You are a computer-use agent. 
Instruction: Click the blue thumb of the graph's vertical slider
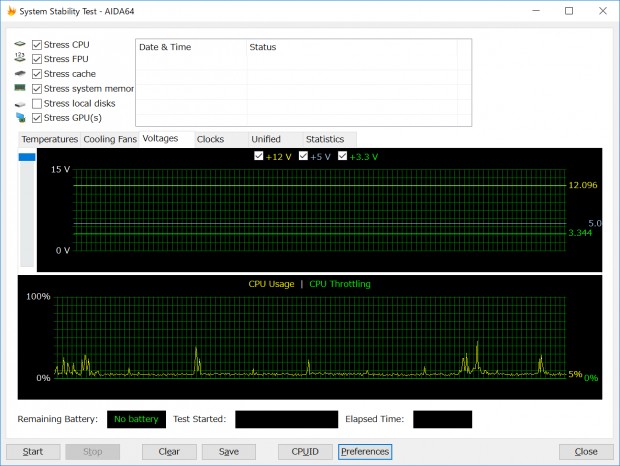coord(27,157)
